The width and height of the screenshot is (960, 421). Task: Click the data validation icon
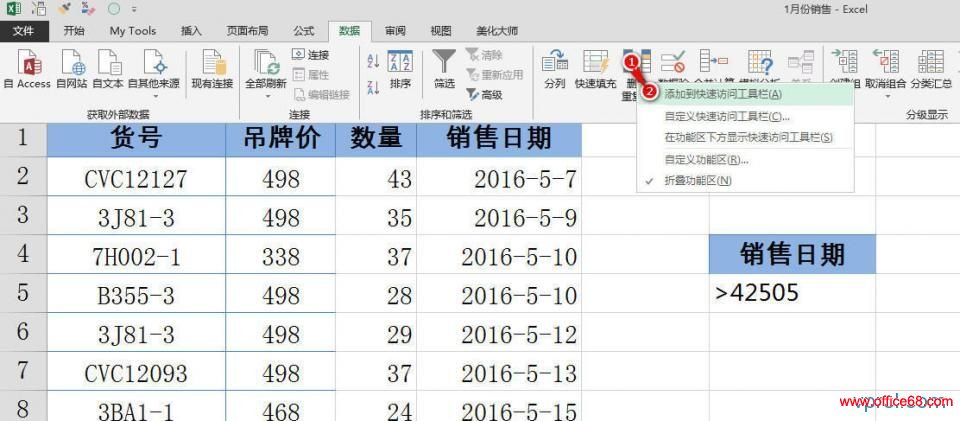[673, 61]
